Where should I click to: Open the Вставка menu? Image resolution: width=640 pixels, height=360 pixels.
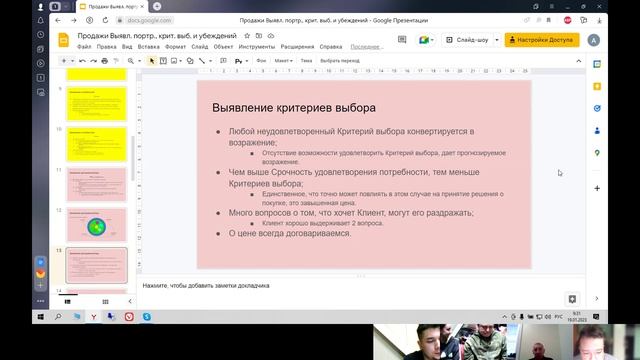point(149,47)
